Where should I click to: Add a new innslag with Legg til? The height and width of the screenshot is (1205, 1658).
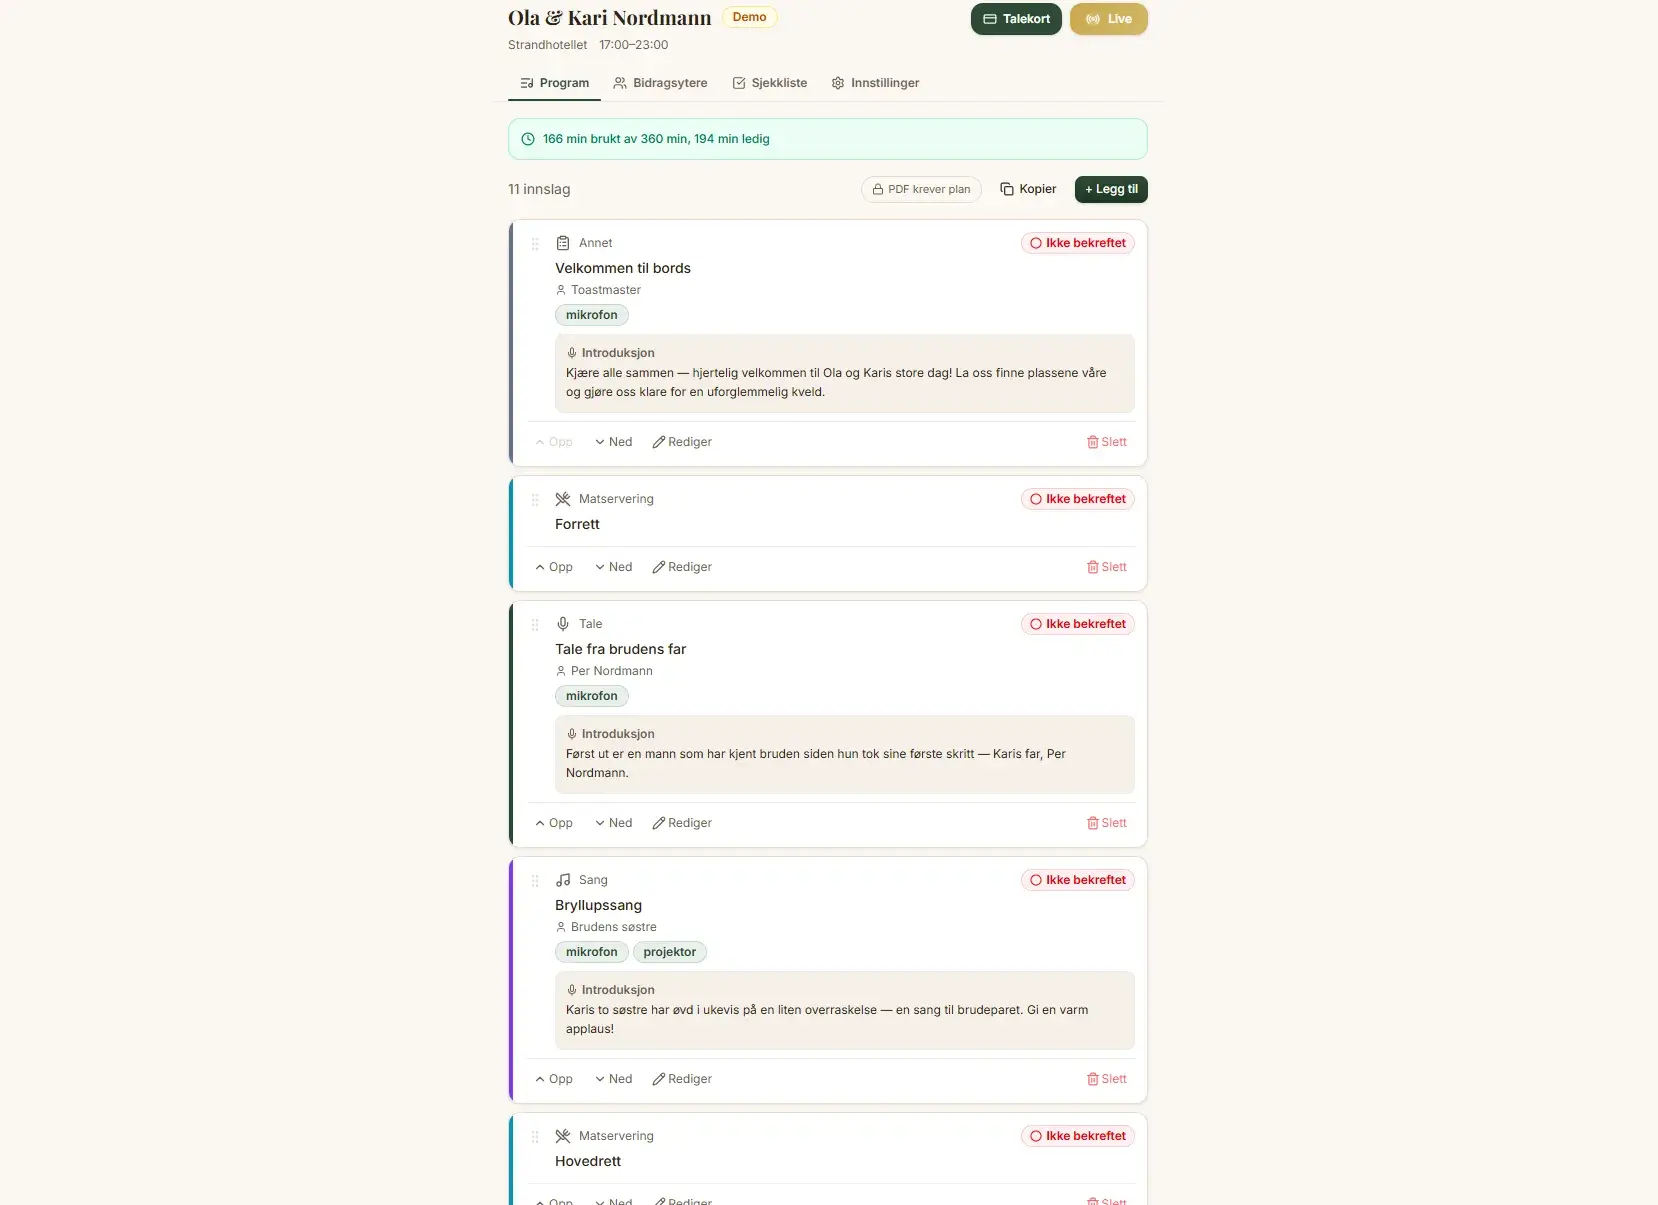[x=1111, y=189]
